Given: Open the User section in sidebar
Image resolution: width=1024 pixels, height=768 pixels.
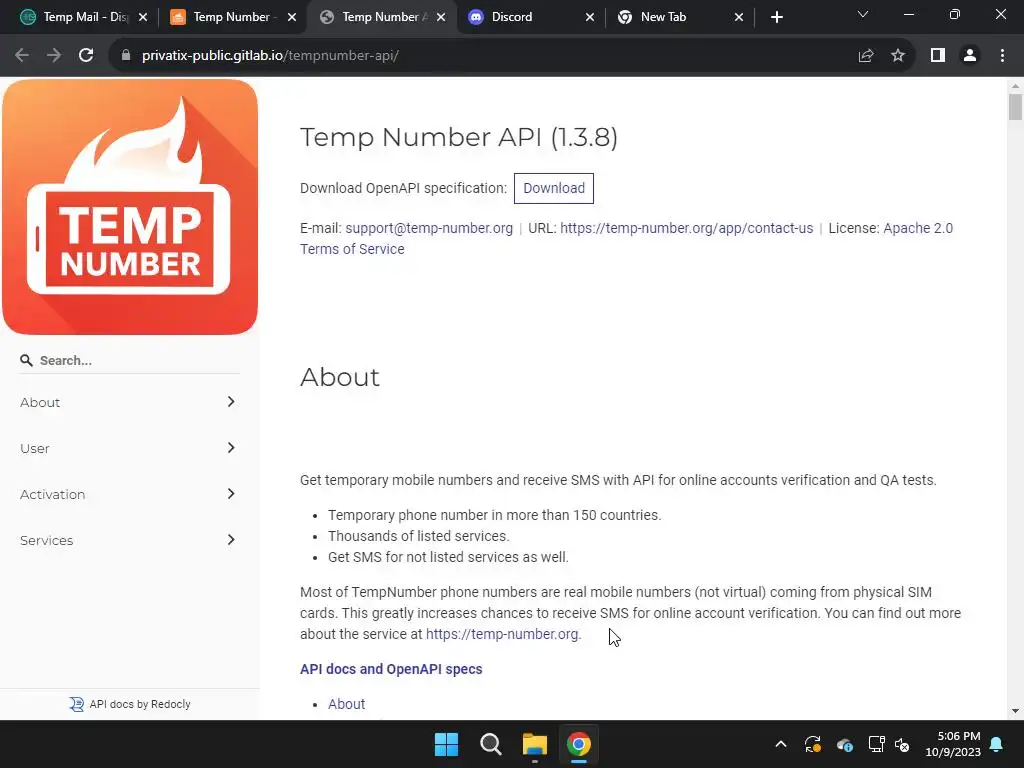Looking at the screenshot, I should tap(35, 449).
